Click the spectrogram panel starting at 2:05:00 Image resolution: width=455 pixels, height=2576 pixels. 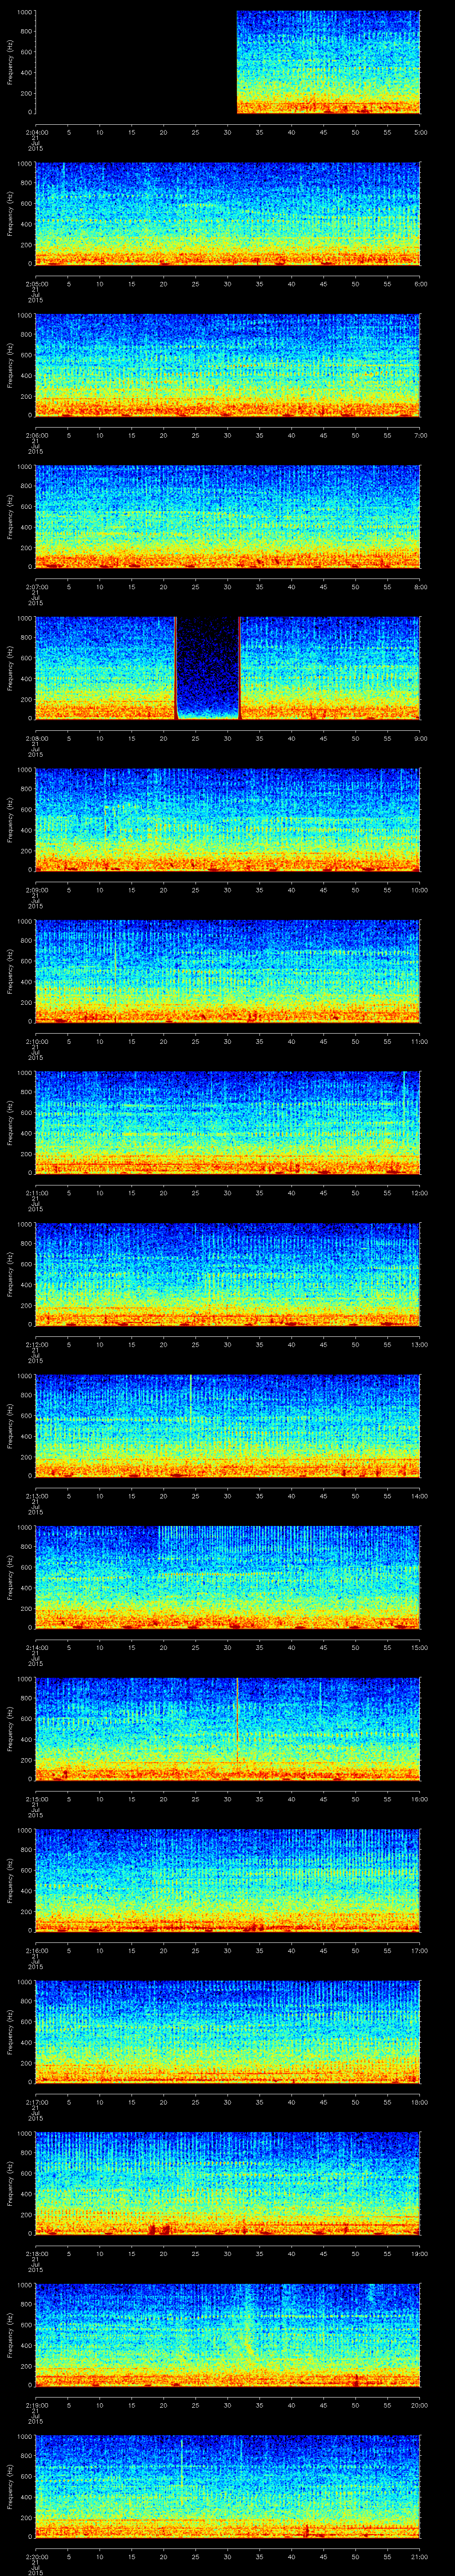(x=228, y=213)
